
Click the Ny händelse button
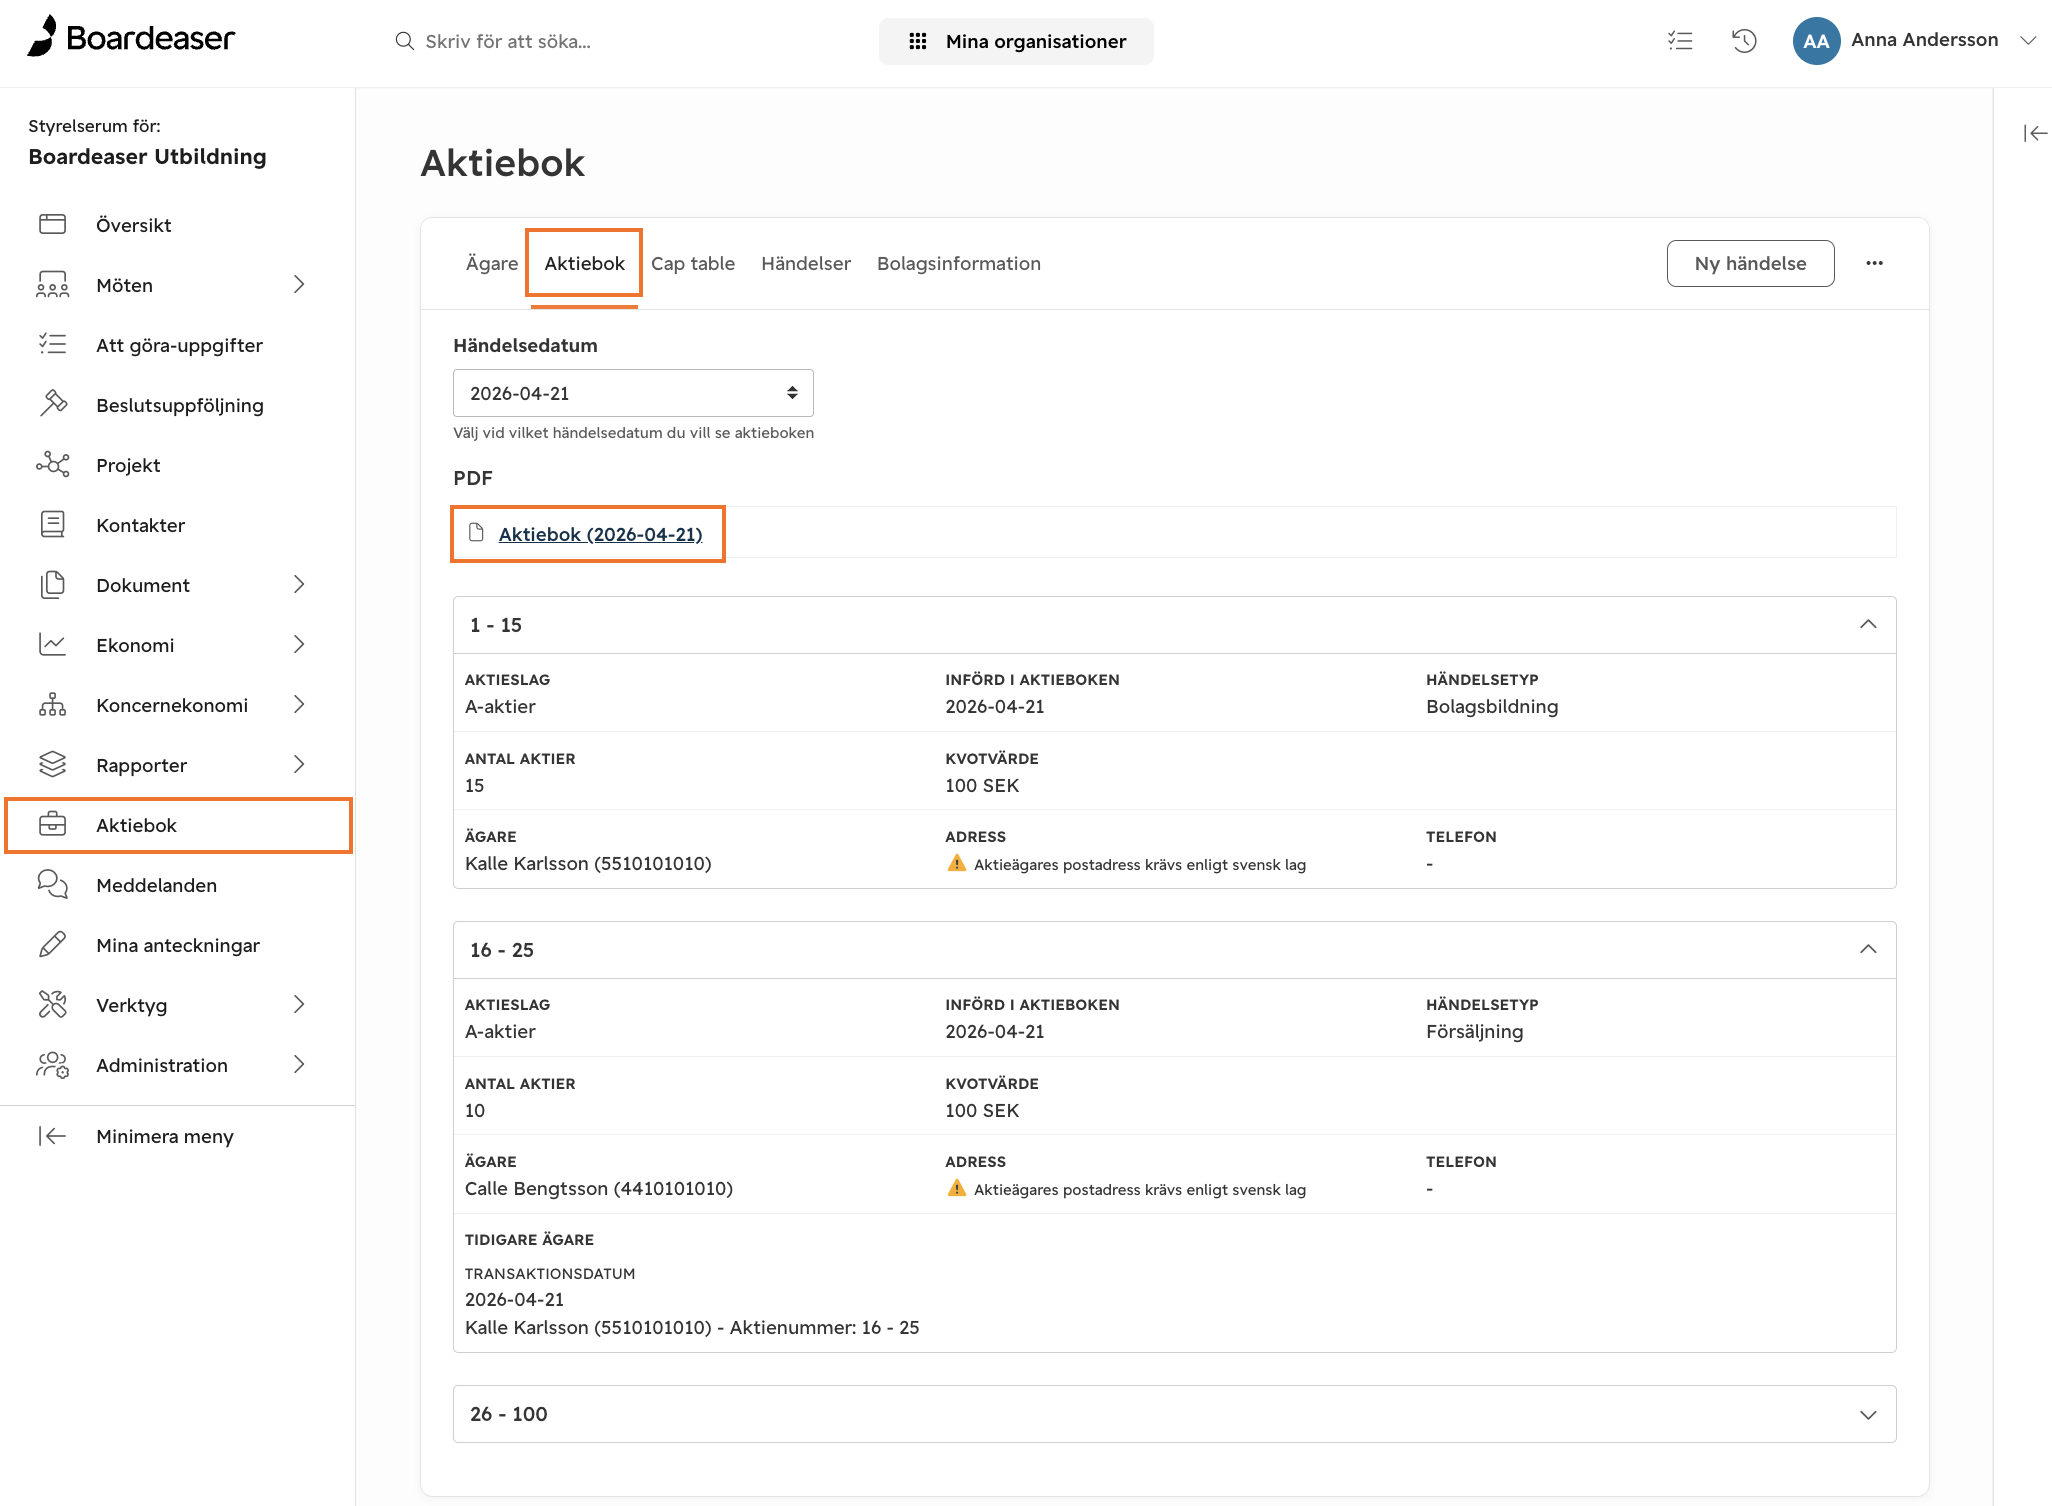click(x=1750, y=263)
